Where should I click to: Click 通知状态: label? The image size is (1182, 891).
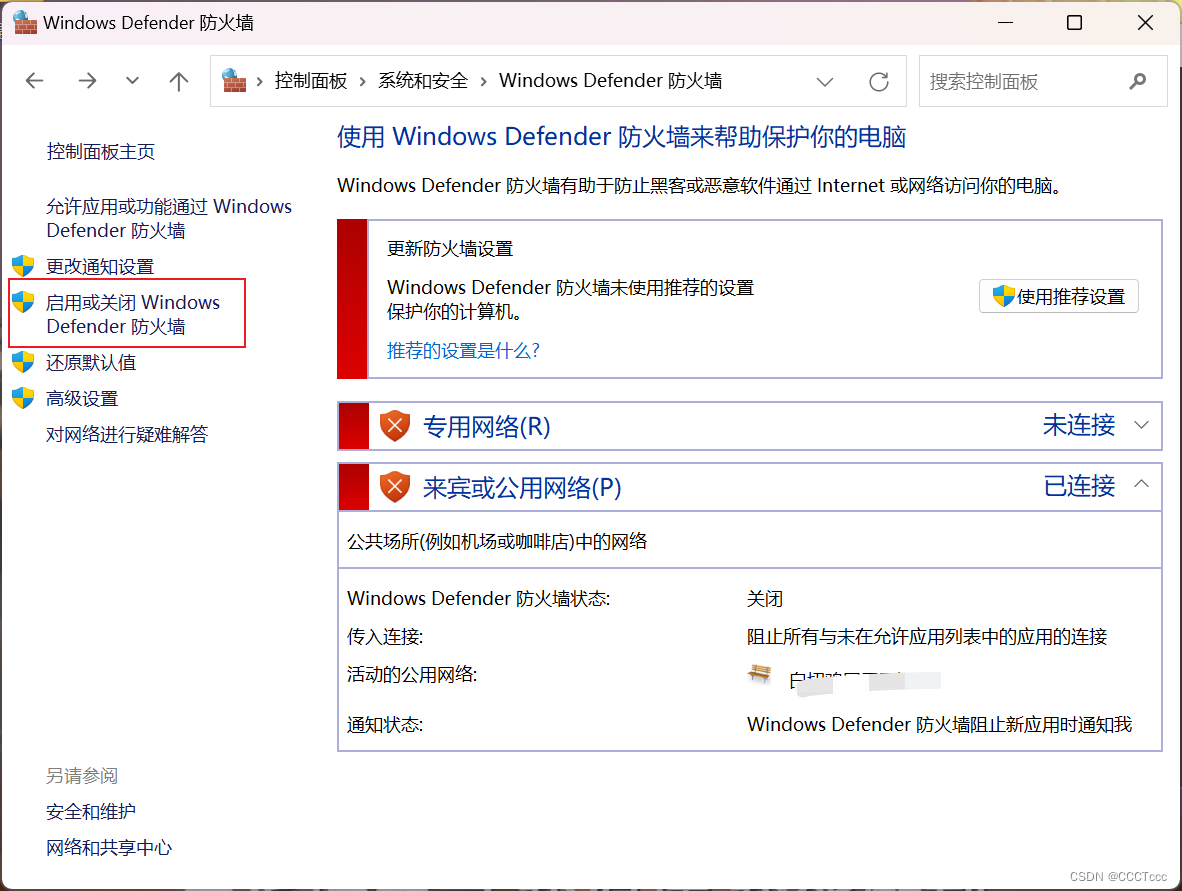tap(384, 725)
